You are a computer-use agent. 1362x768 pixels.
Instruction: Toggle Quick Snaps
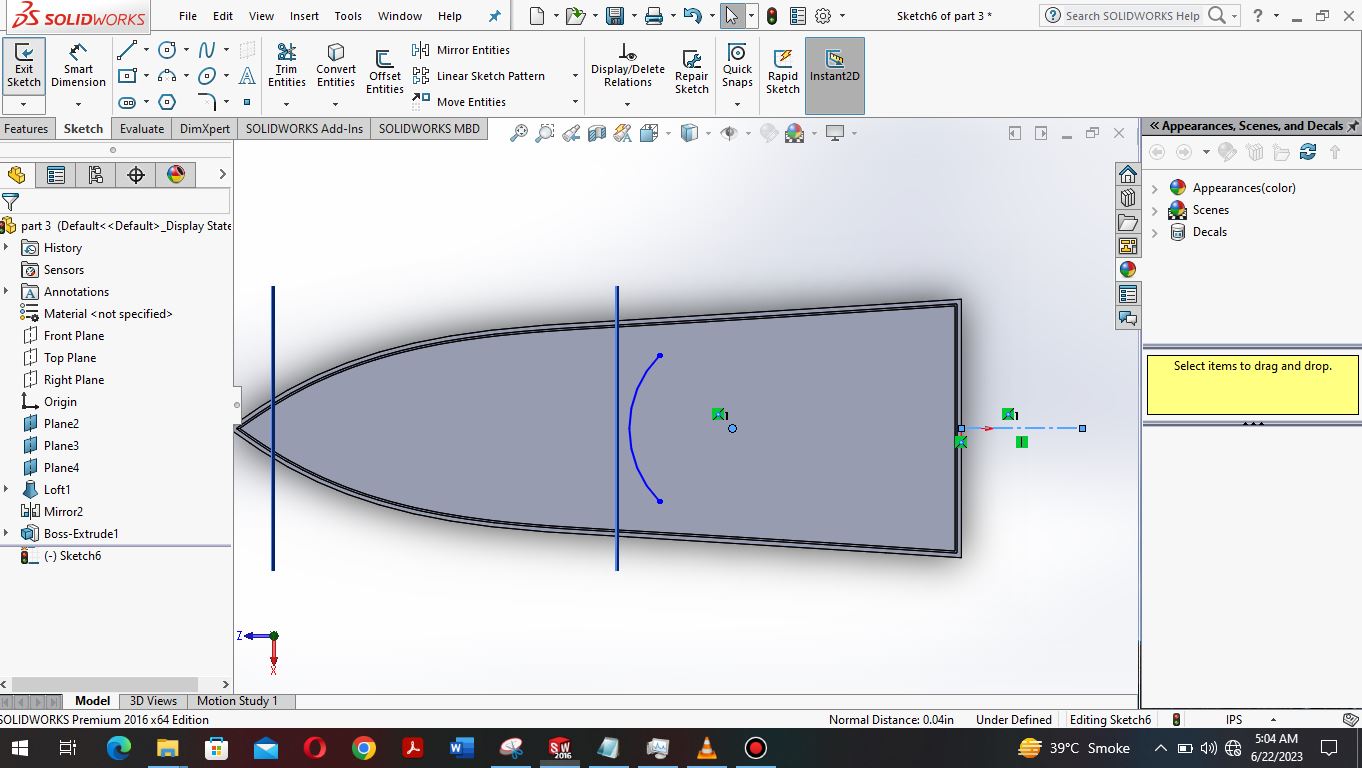737,66
